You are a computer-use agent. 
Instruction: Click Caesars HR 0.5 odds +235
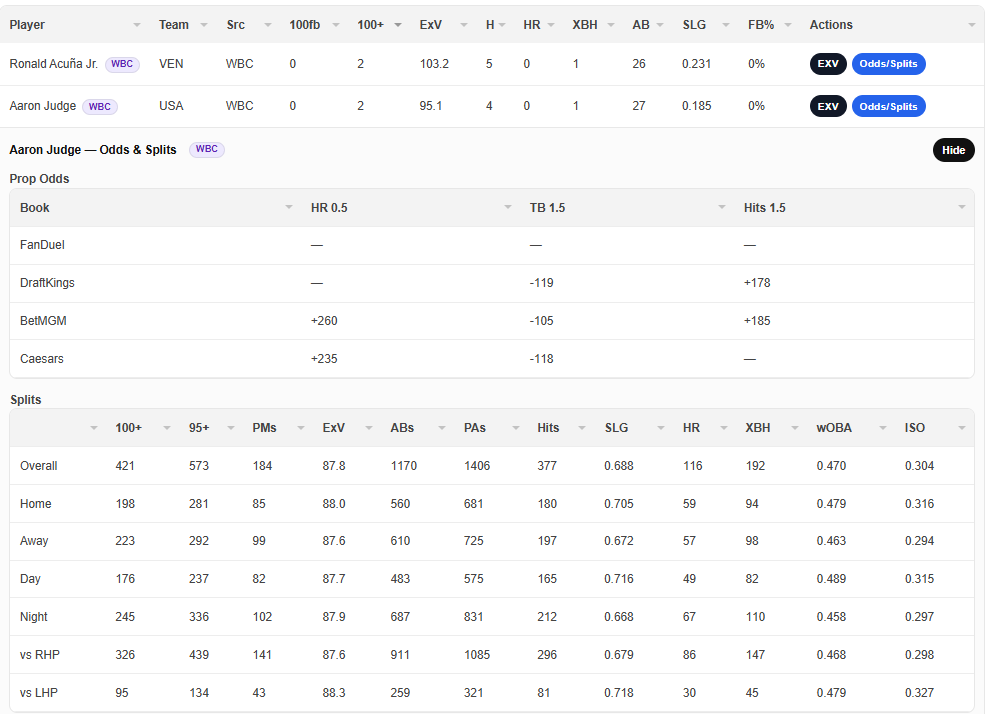click(x=324, y=359)
